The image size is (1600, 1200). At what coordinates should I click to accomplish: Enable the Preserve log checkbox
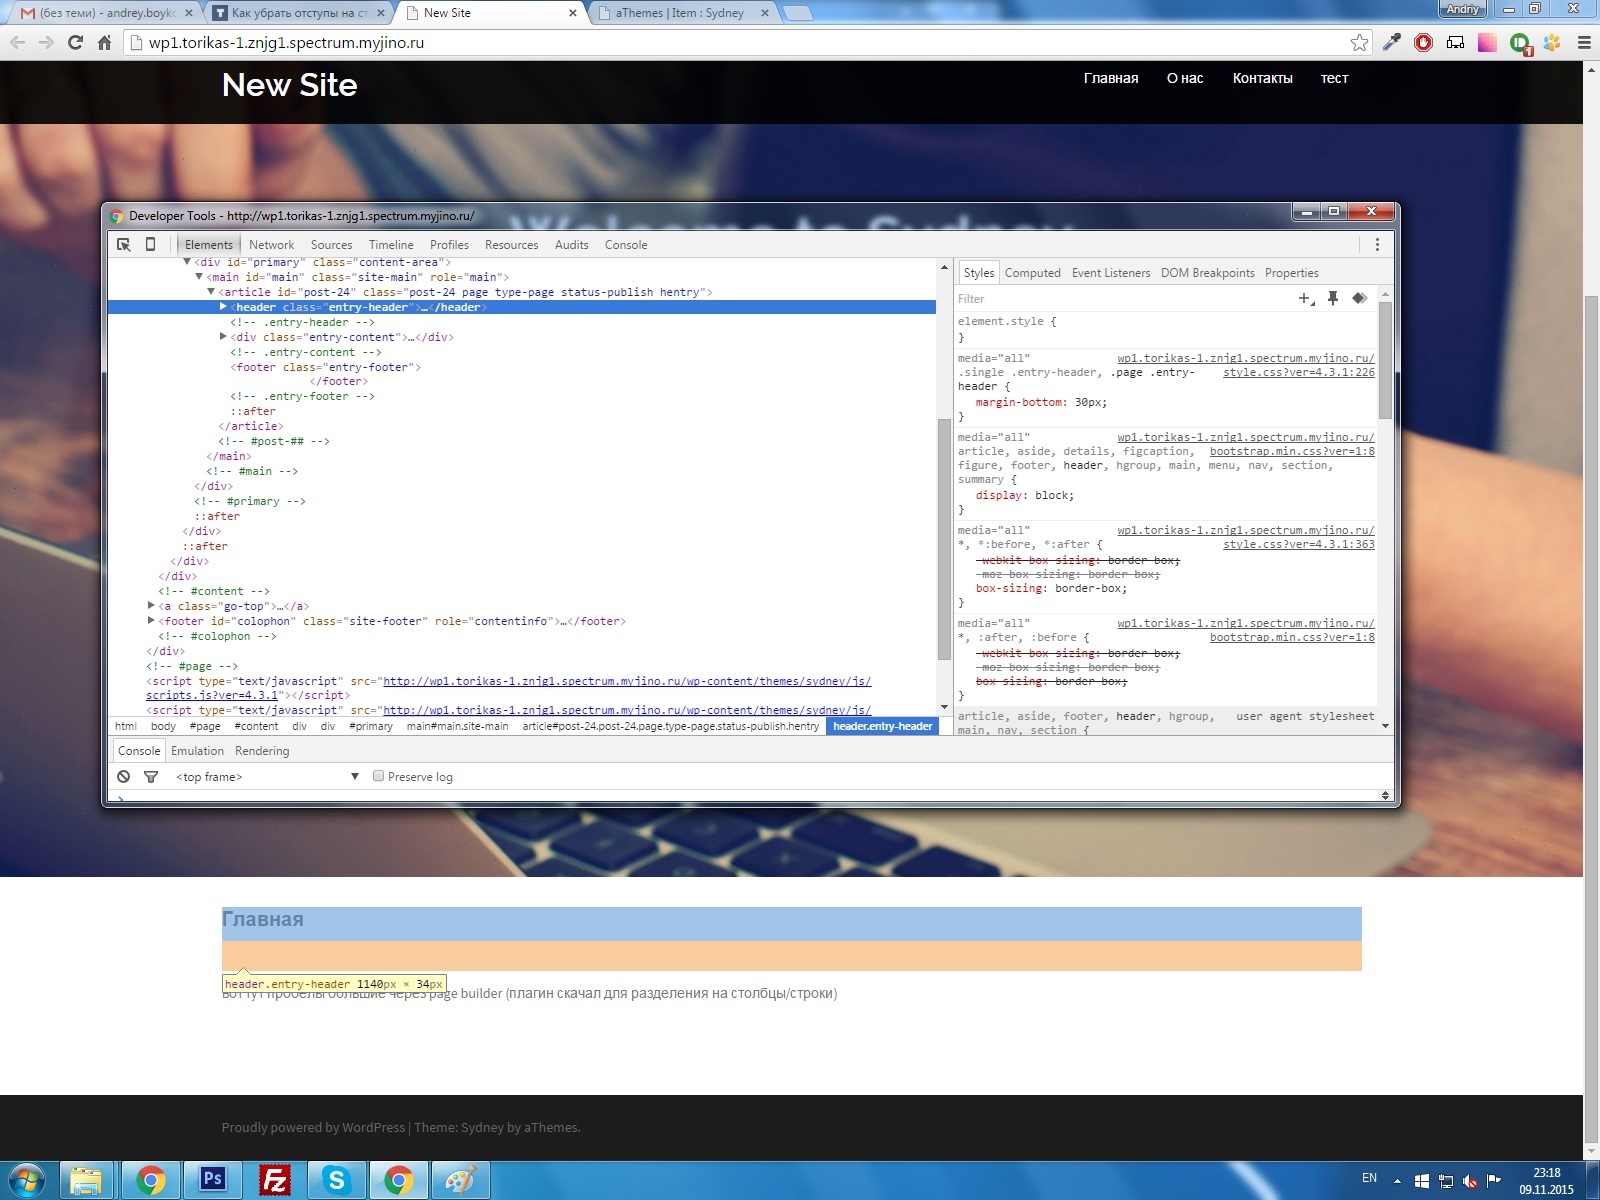tap(378, 776)
